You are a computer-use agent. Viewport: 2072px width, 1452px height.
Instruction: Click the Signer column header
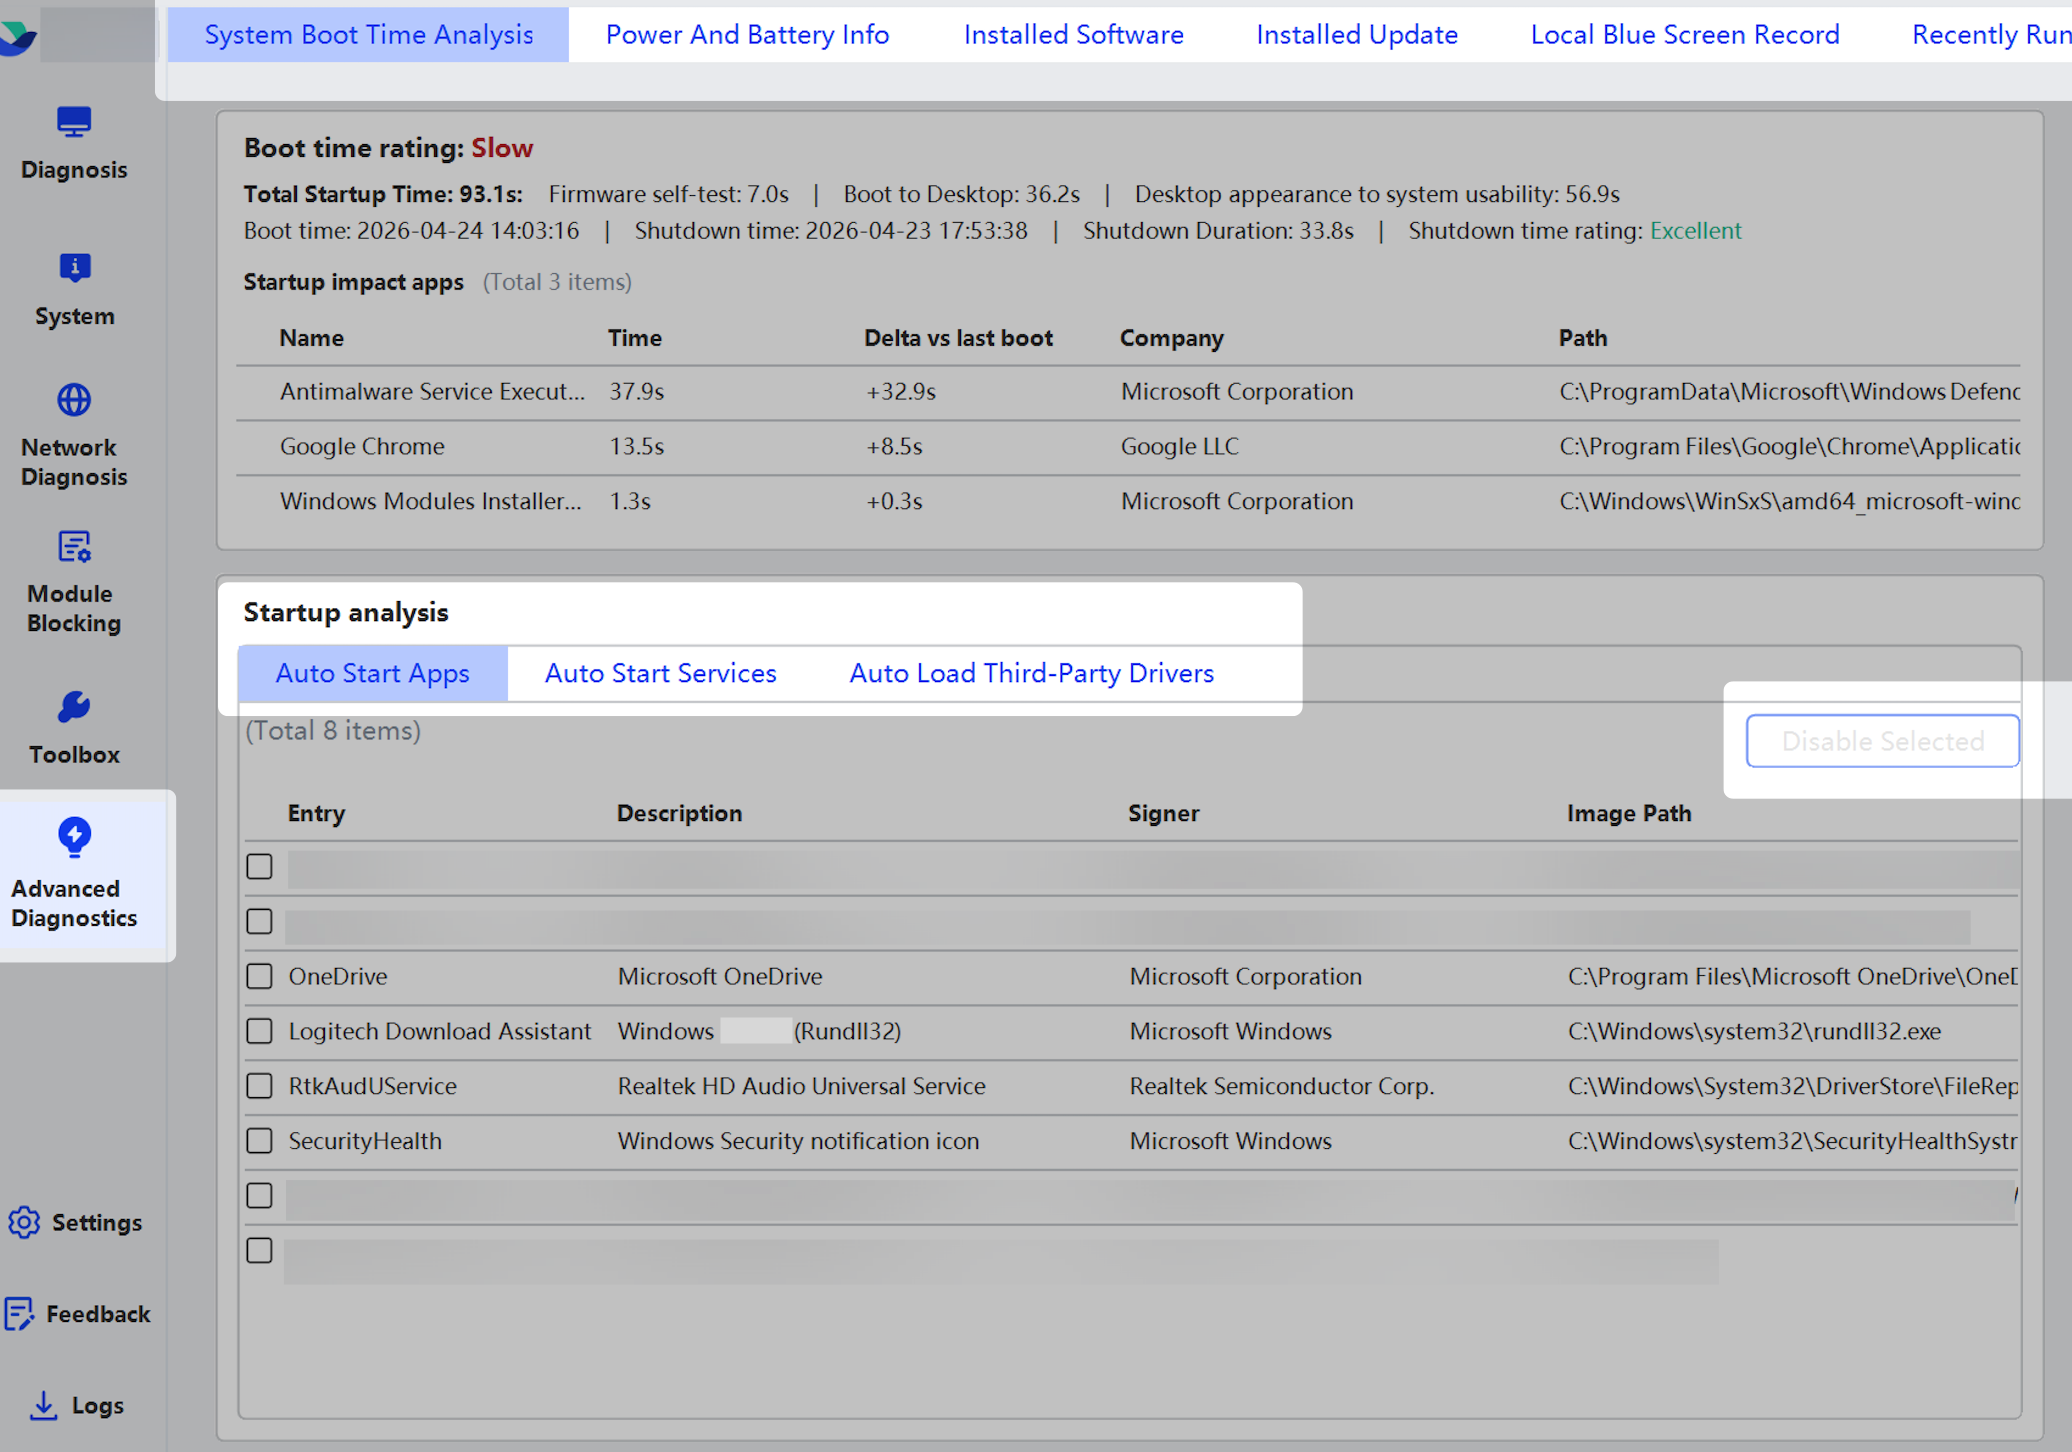tap(1163, 814)
